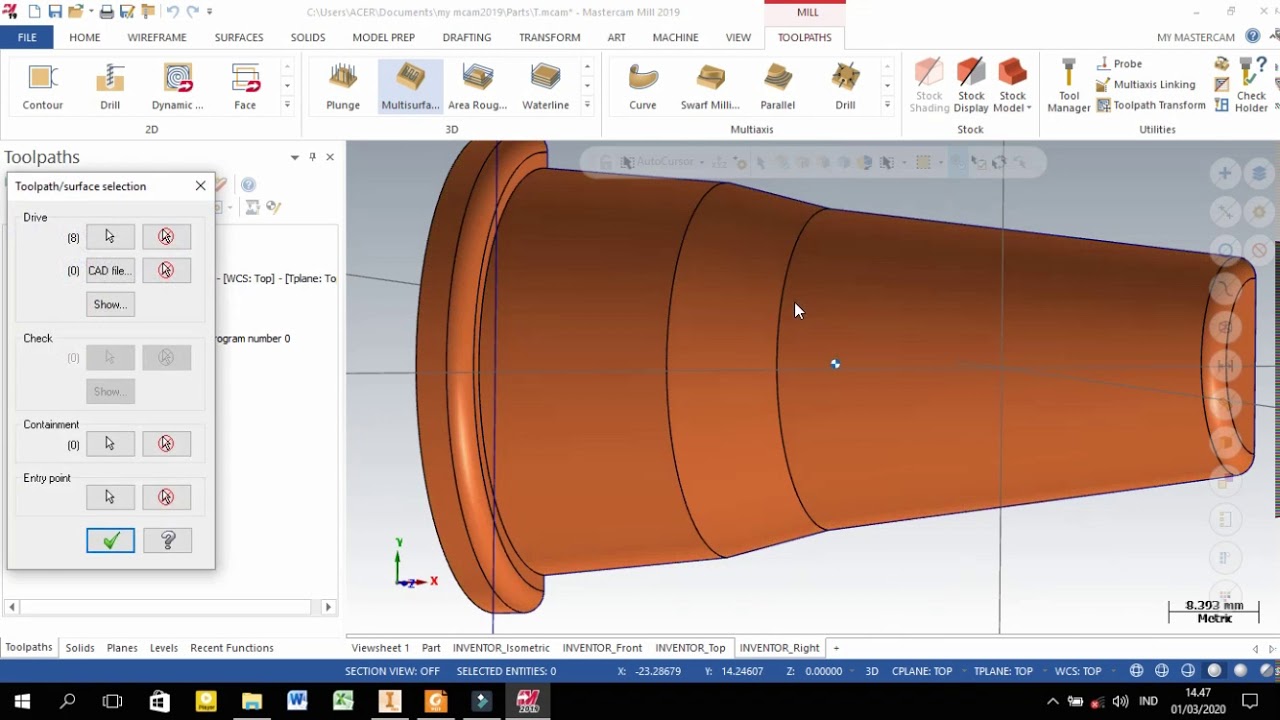The width and height of the screenshot is (1280, 720).
Task: Select Drive surfaces button
Action: tap(110, 236)
